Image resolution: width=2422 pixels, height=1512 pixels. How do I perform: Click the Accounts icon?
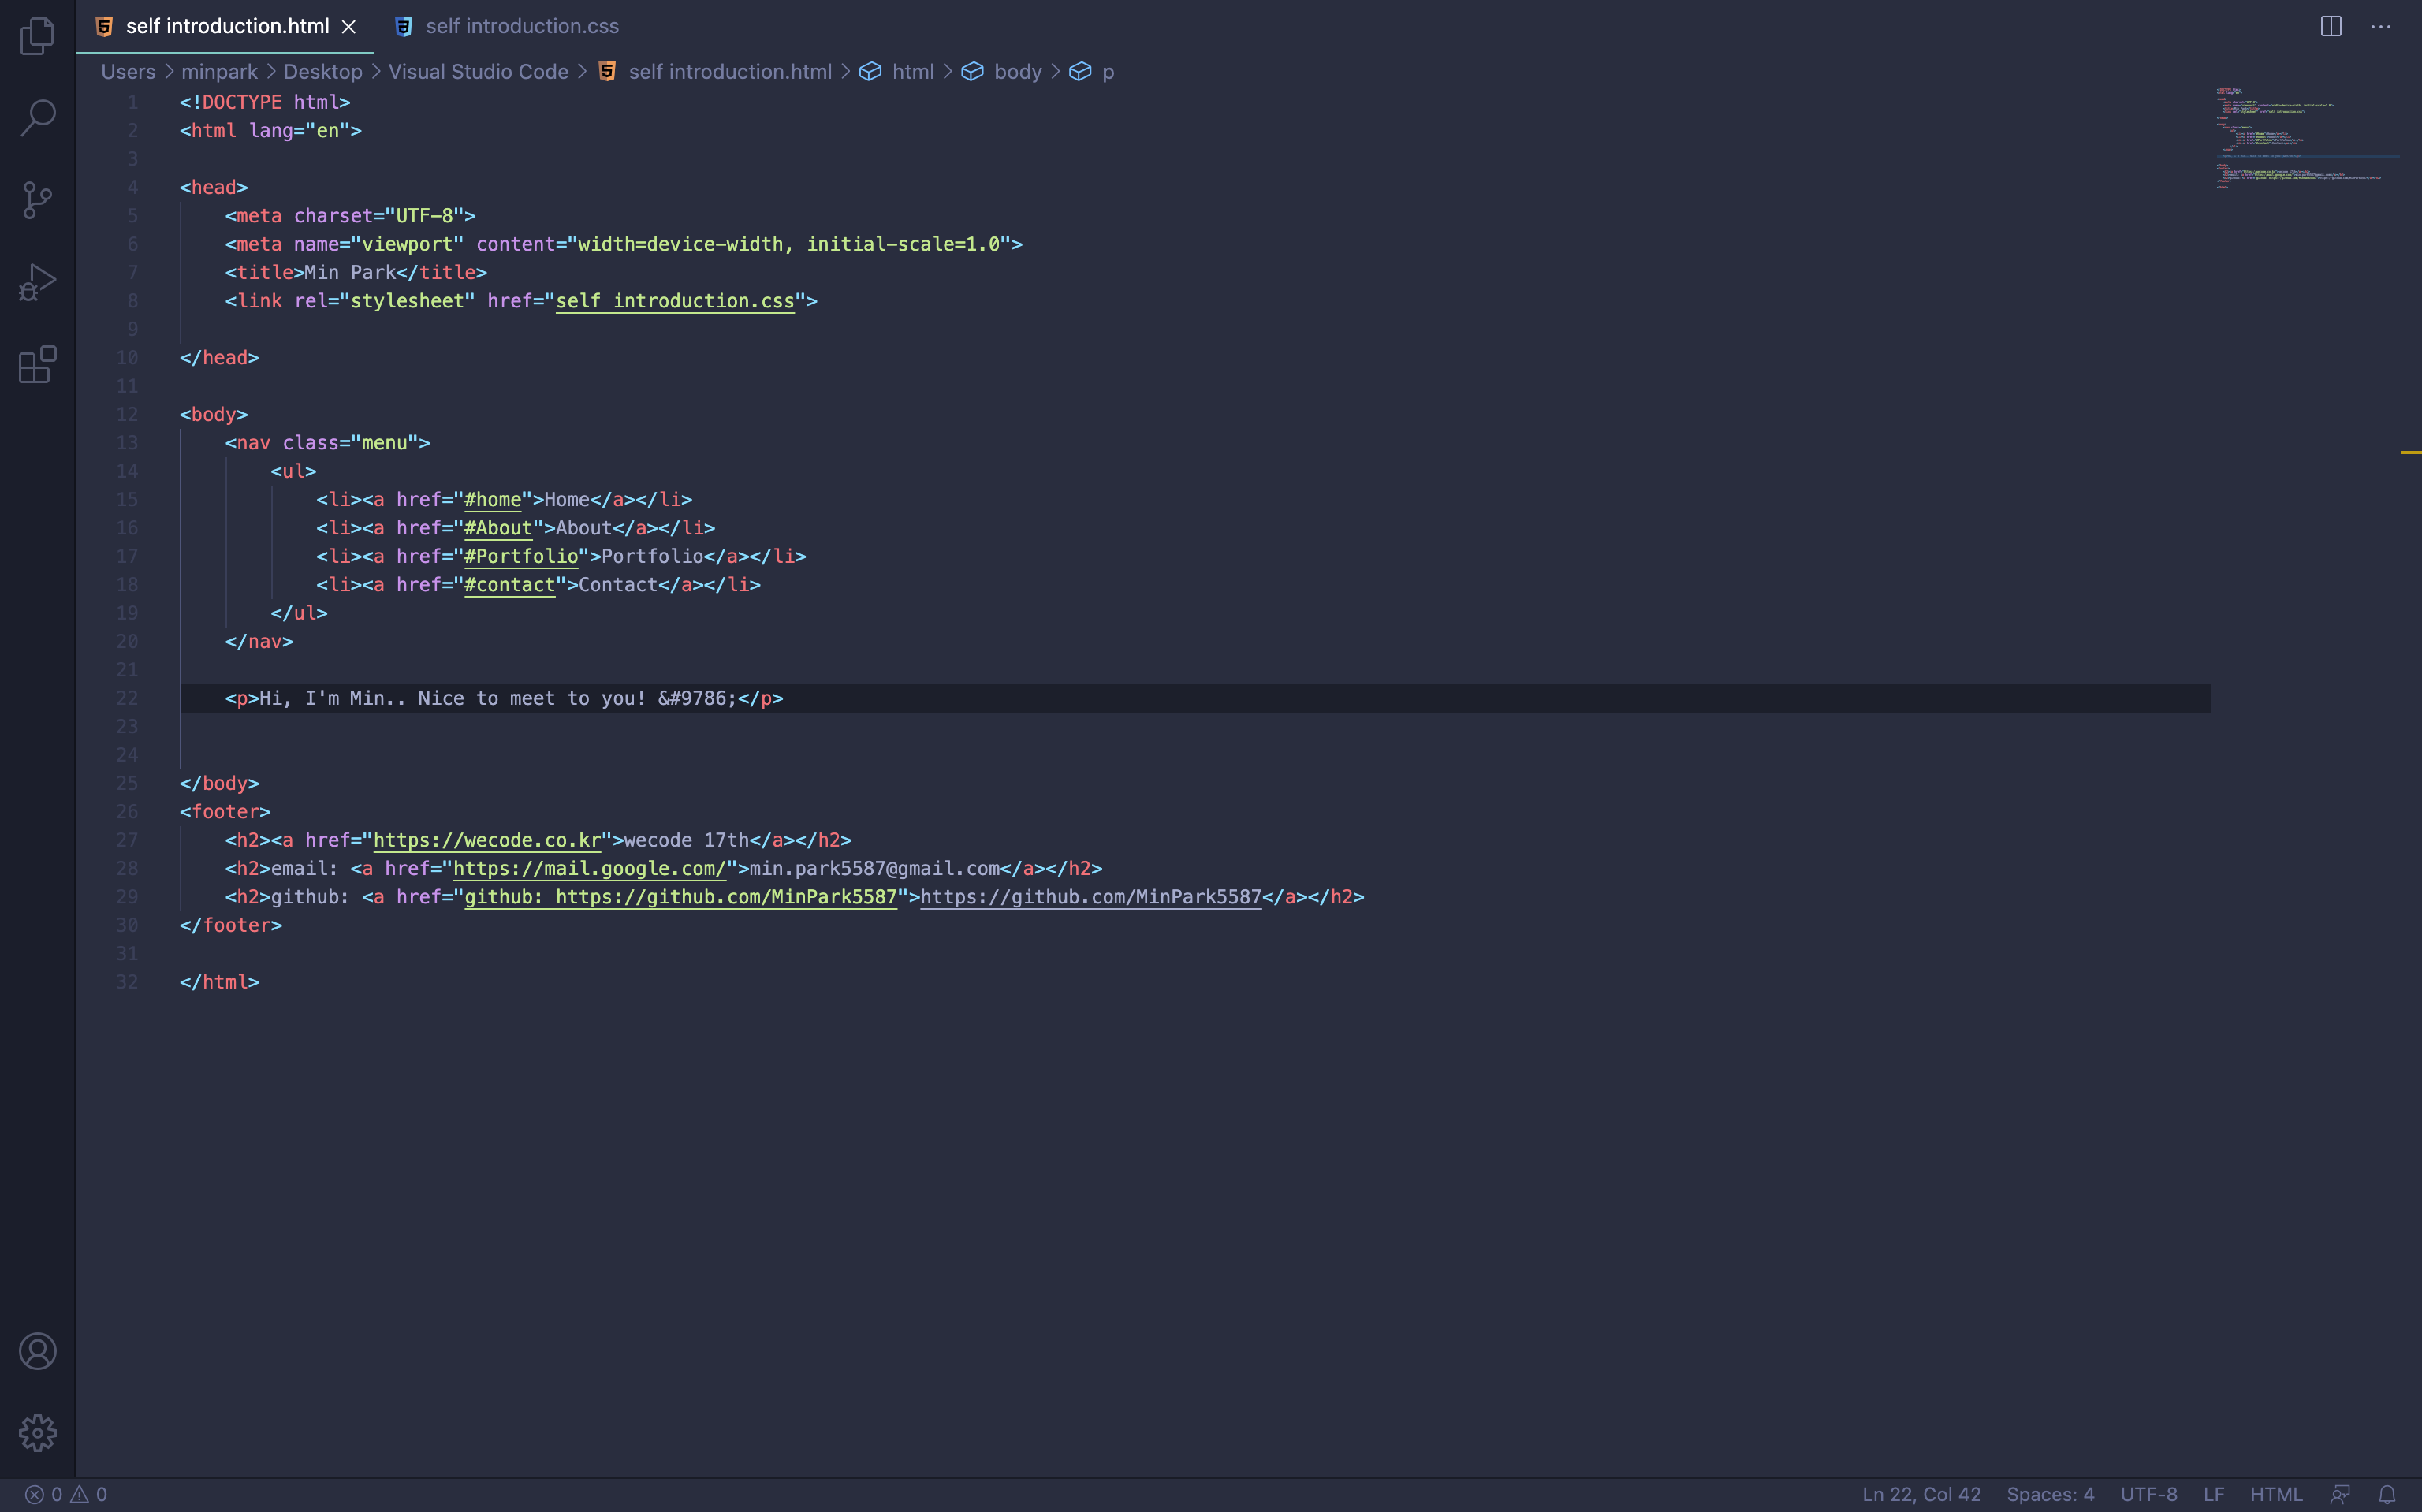point(37,1351)
